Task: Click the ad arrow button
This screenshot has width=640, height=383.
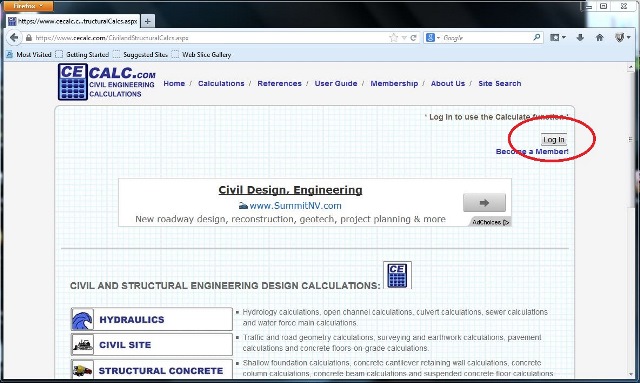Action: point(484,203)
